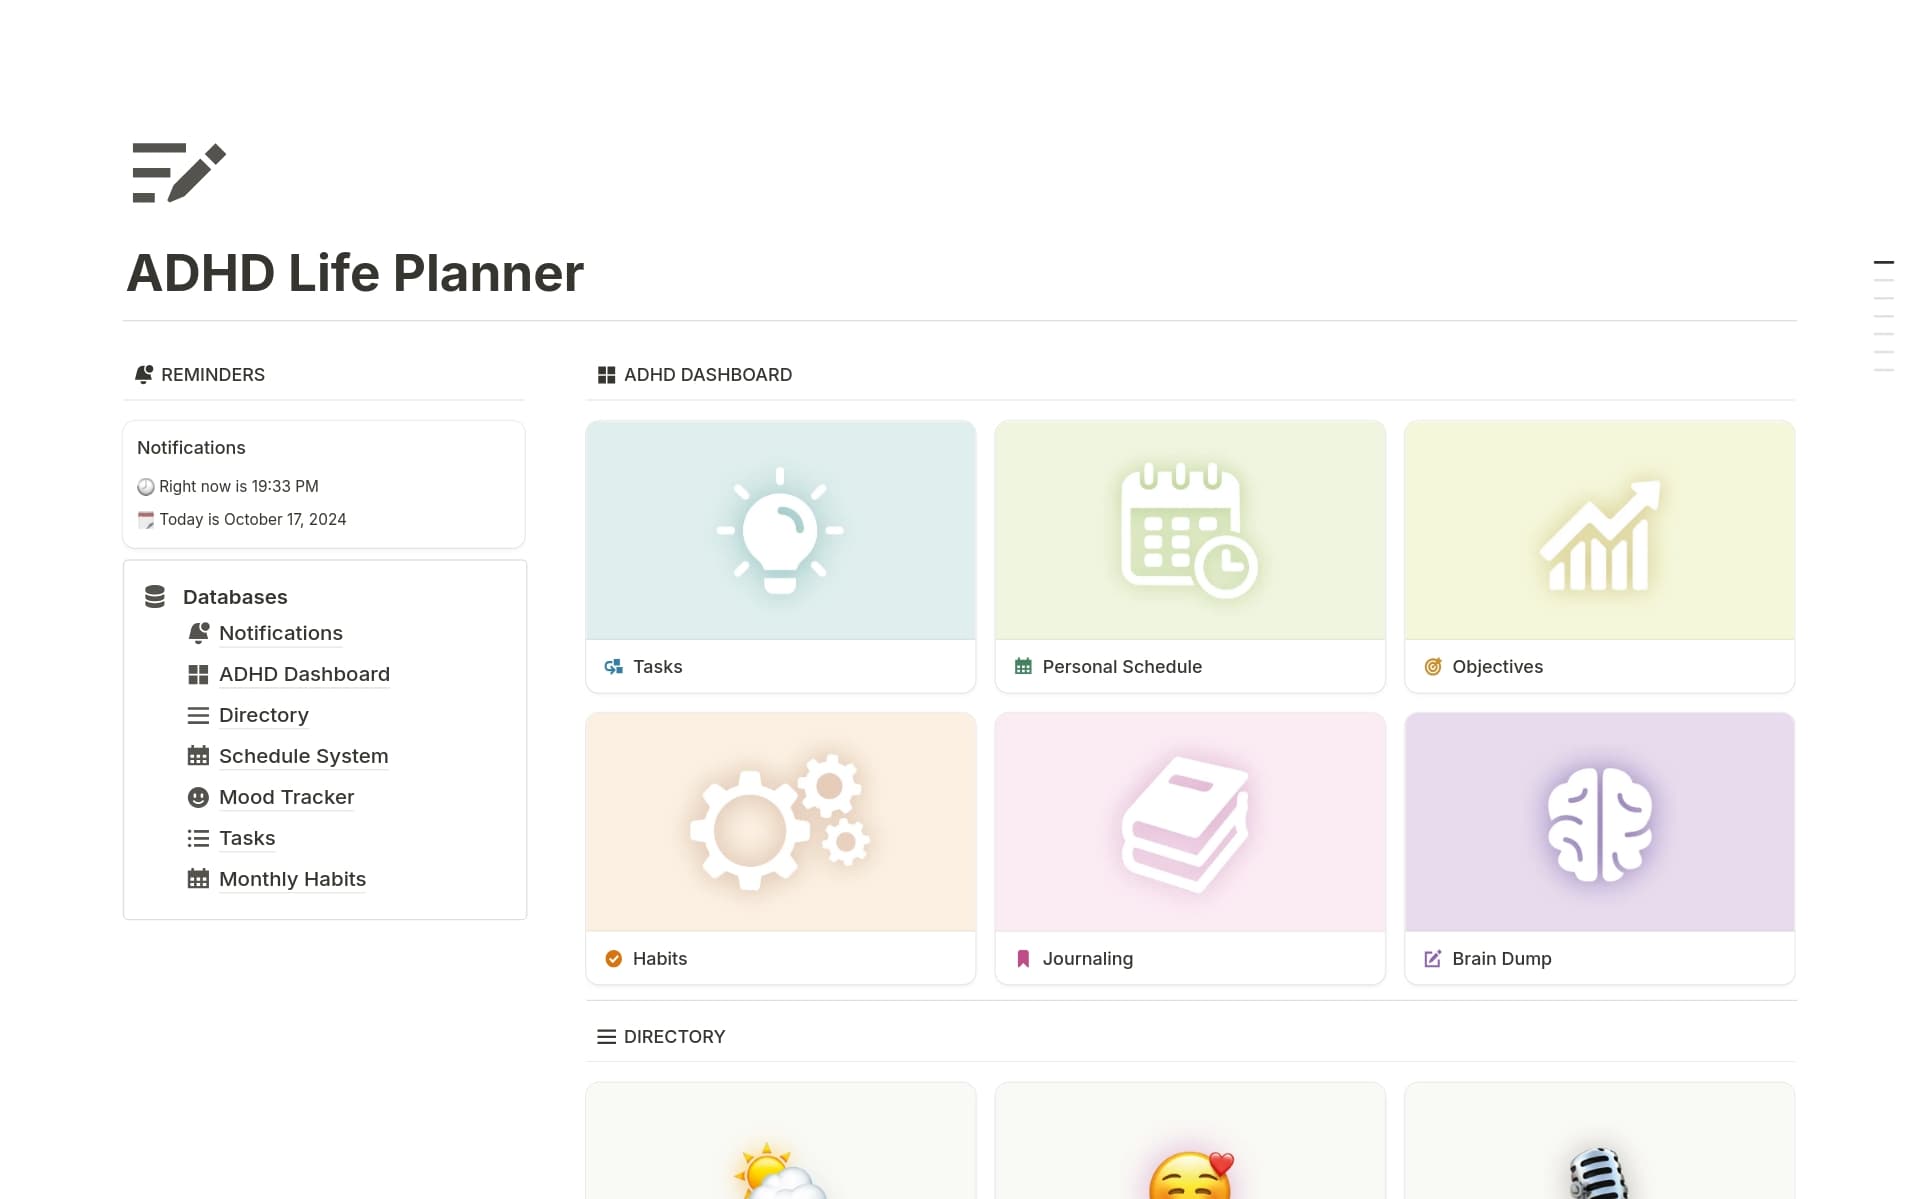Open the Directory link in the sidebar
Viewport: 1920px width, 1199px height.
pyautogui.click(x=263, y=715)
